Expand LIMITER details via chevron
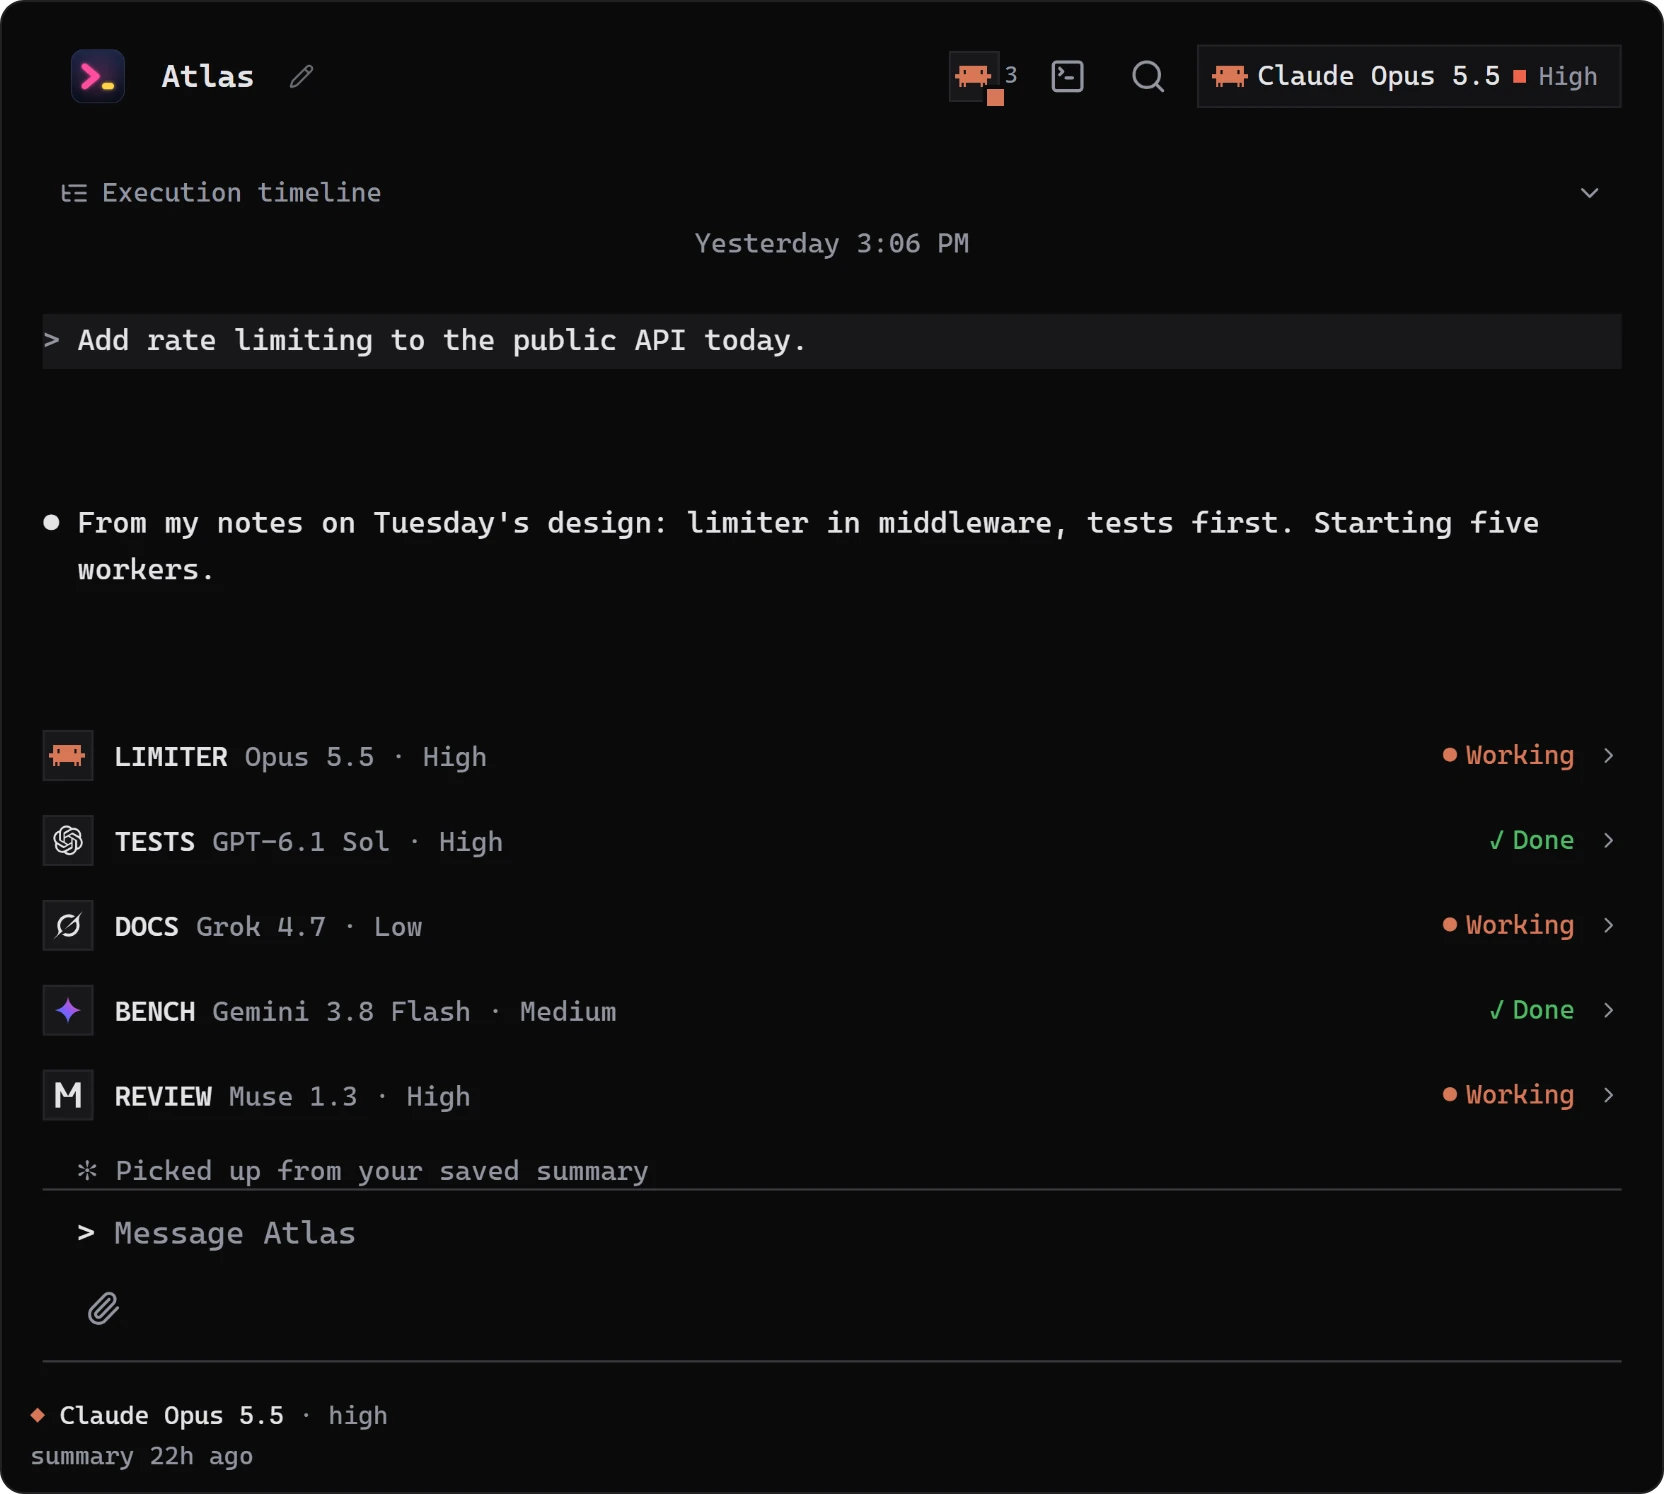The image size is (1664, 1494). [x=1608, y=756]
